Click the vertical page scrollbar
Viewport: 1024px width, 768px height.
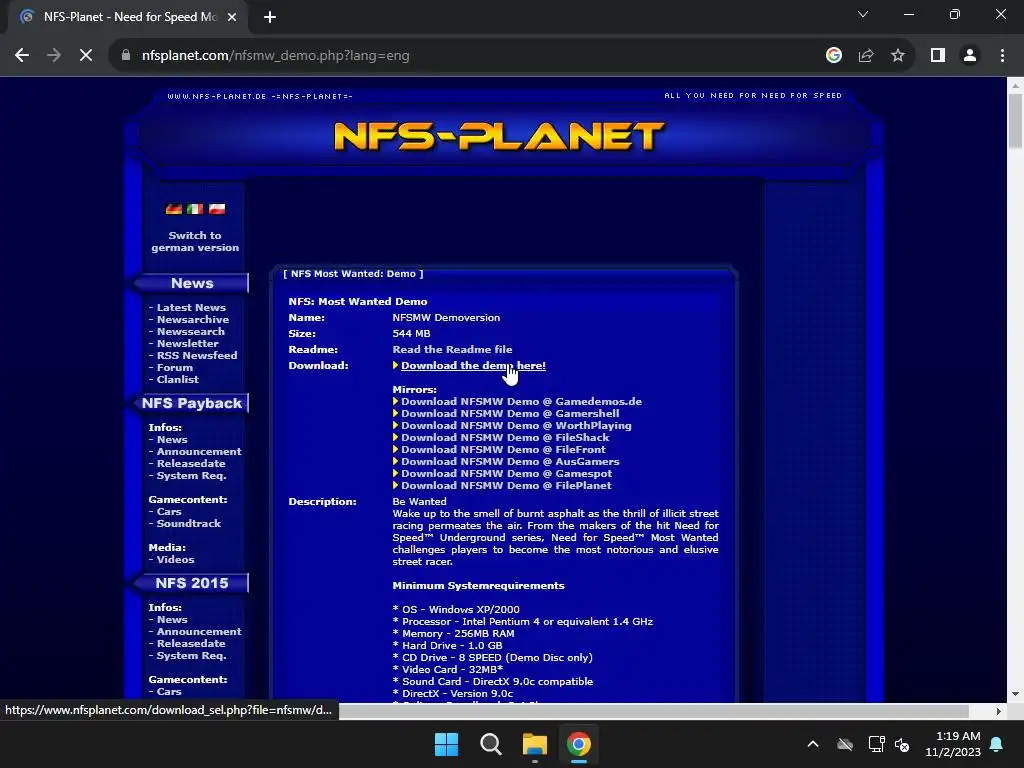click(x=1015, y=121)
